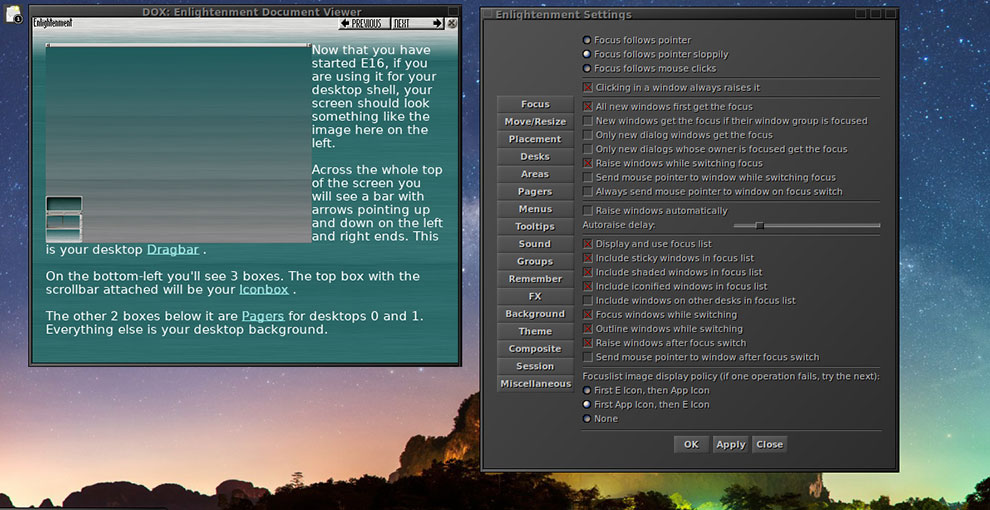This screenshot has width=990, height=510.
Task: Toggle Focus windows while switching
Action: [660, 314]
